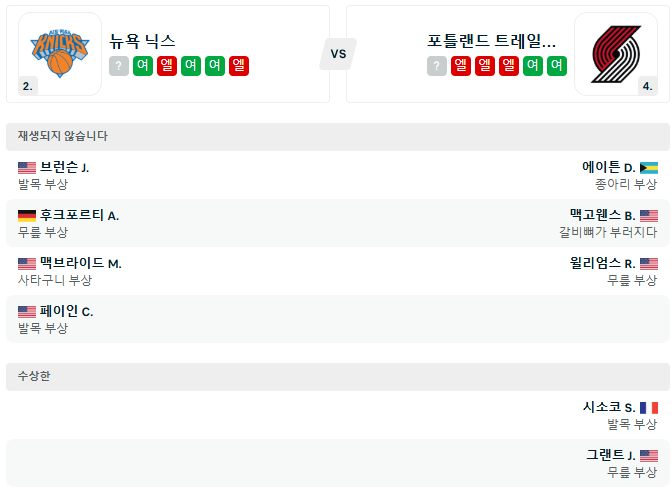Screen dimensions: 672x495
Task: Open the 포틀랜드 트레일 team name link
Action: 491,41
